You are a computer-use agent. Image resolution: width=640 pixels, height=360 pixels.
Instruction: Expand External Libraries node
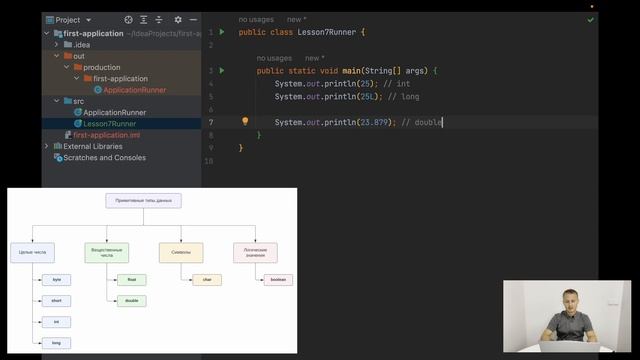point(47,146)
